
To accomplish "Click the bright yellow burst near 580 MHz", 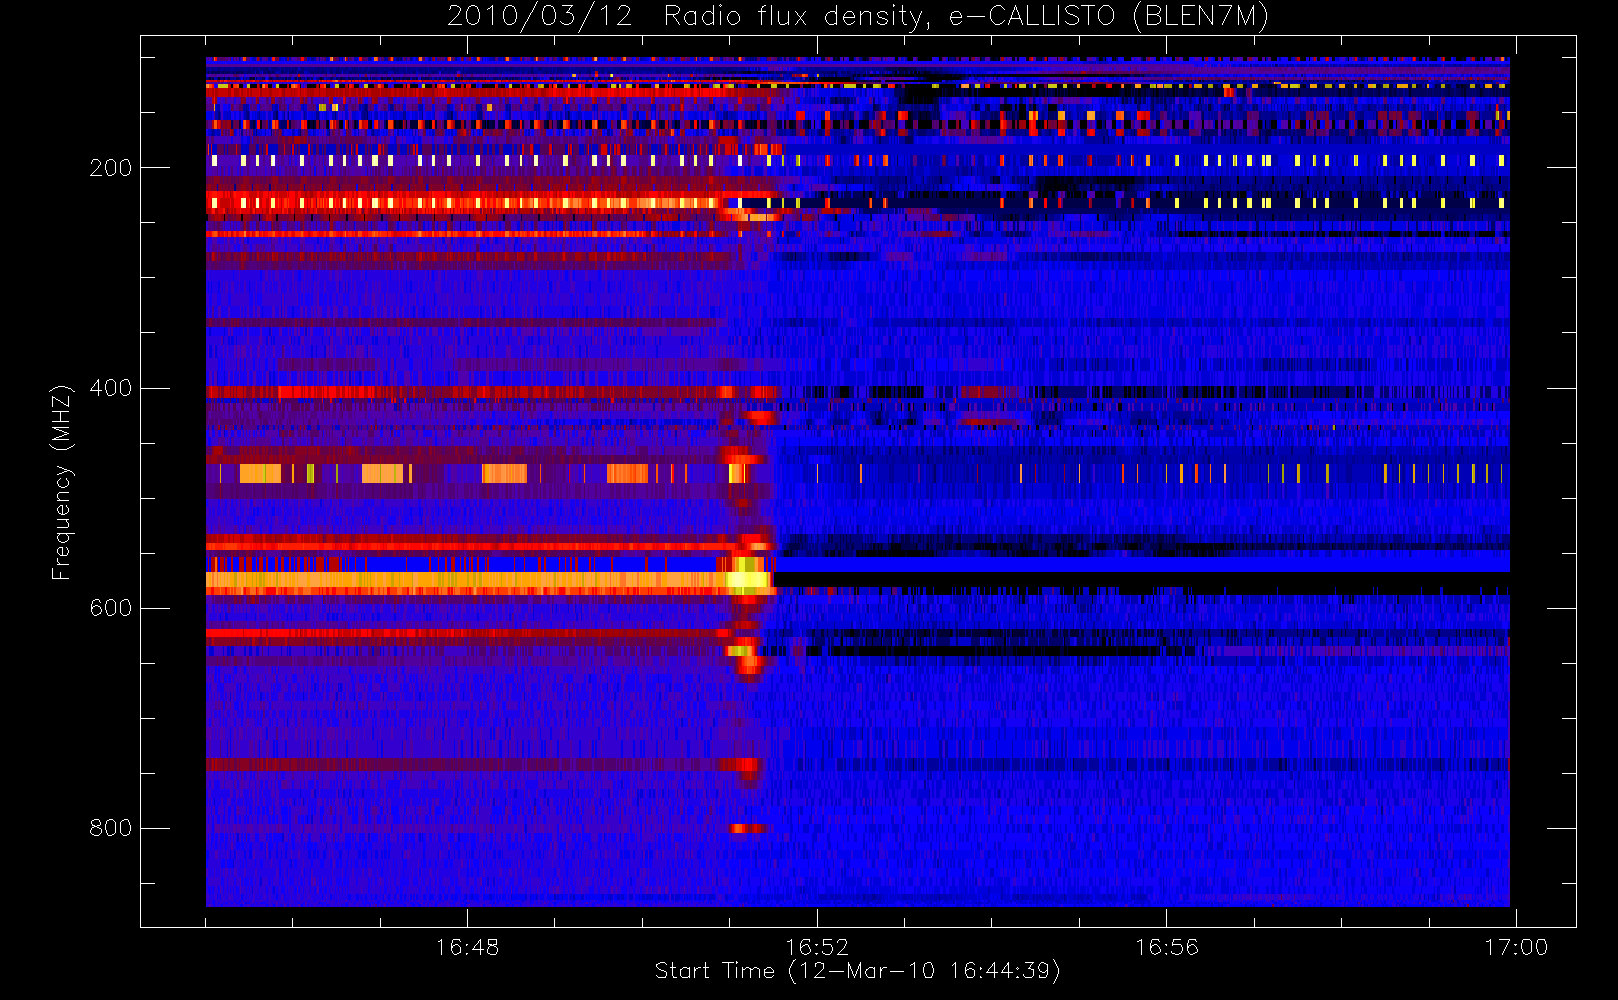I will pos(748,578).
